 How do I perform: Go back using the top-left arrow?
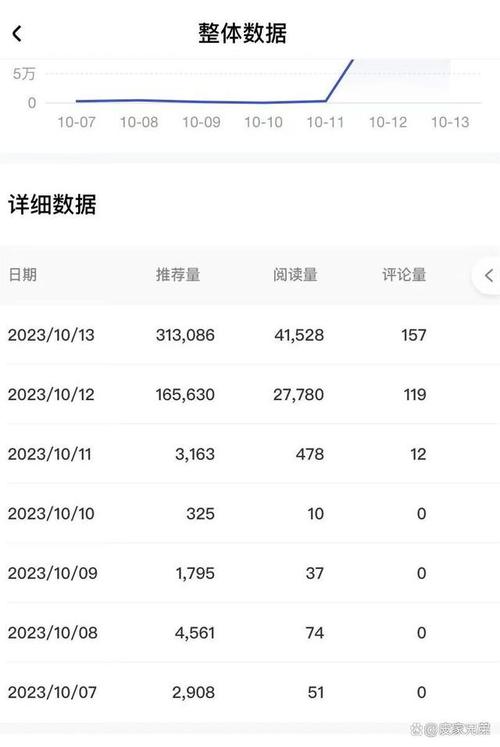click(x=17, y=34)
